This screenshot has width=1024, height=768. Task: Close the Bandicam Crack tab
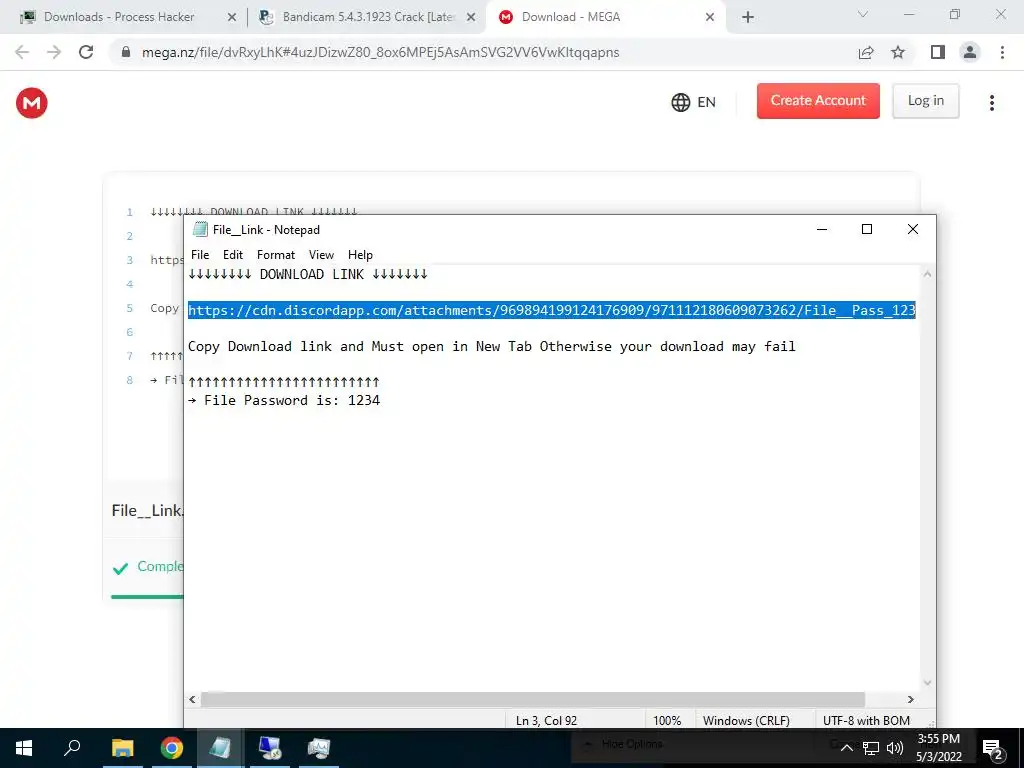[x=471, y=18]
